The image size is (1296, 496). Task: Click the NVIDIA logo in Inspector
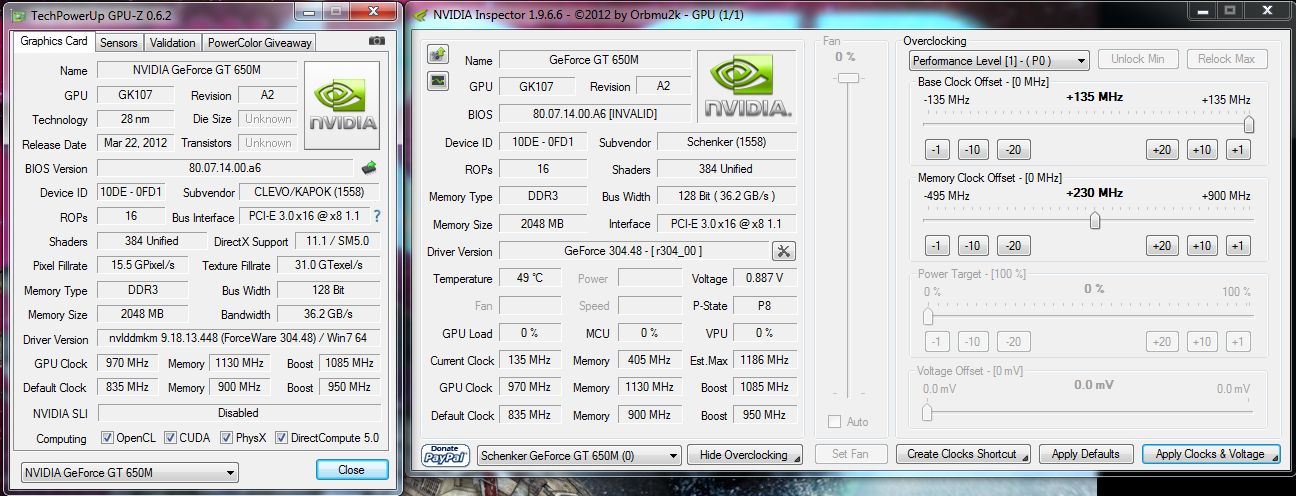coord(749,87)
